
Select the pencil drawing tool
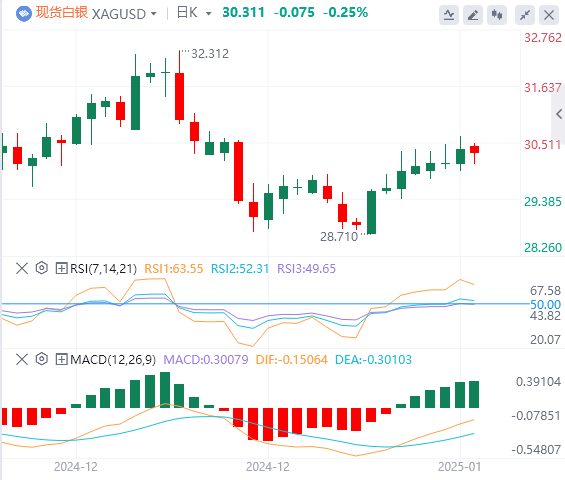(473, 15)
